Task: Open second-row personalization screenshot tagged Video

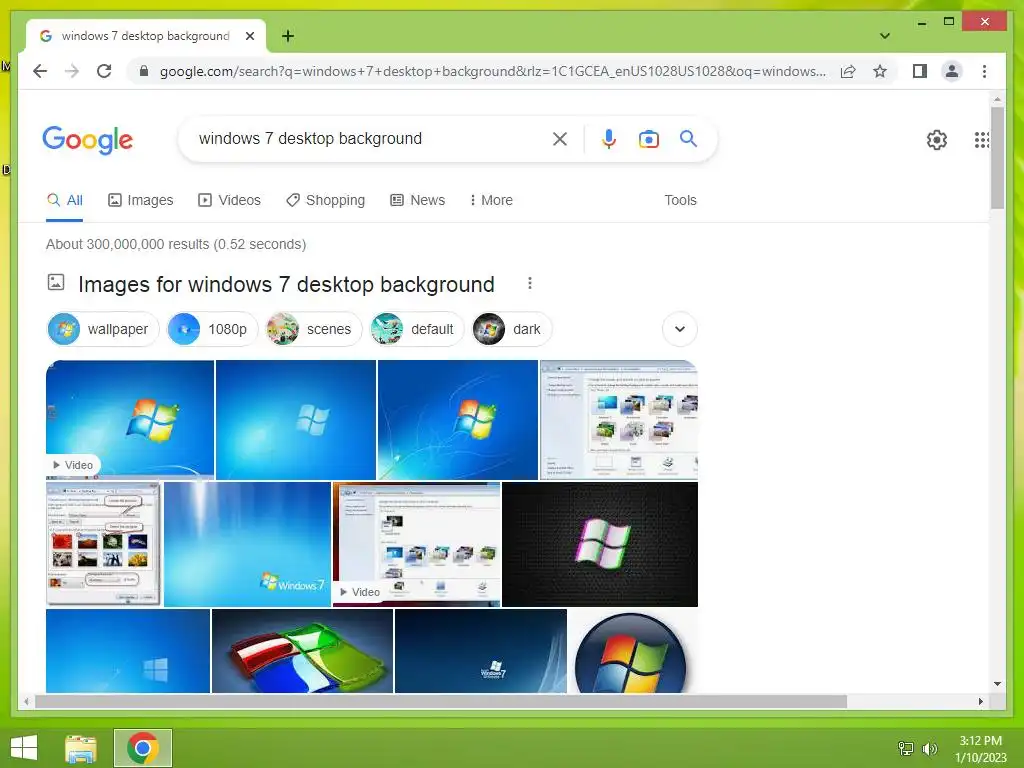Action: click(x=417, y=544)
